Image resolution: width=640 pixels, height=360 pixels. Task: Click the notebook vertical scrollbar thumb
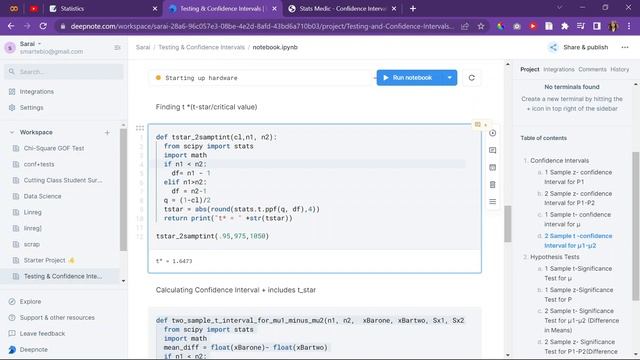508,224
